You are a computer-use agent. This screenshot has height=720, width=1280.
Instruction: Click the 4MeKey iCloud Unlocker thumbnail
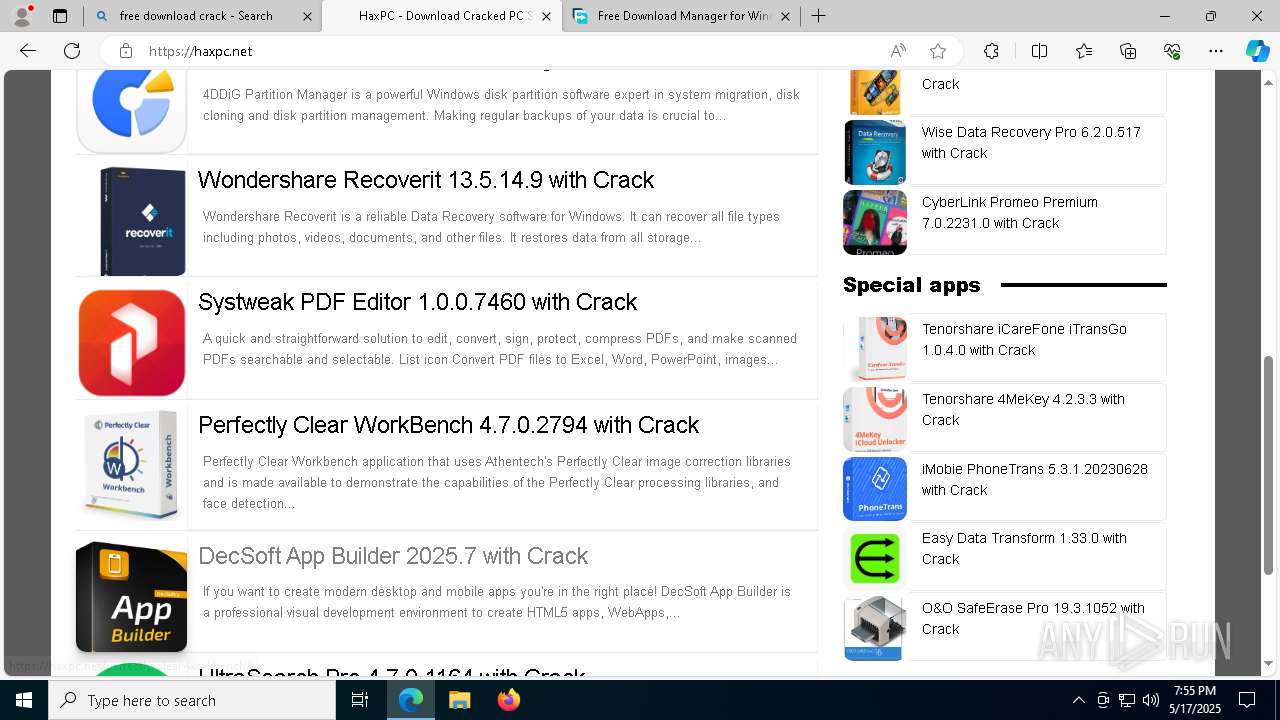[875, 419]
